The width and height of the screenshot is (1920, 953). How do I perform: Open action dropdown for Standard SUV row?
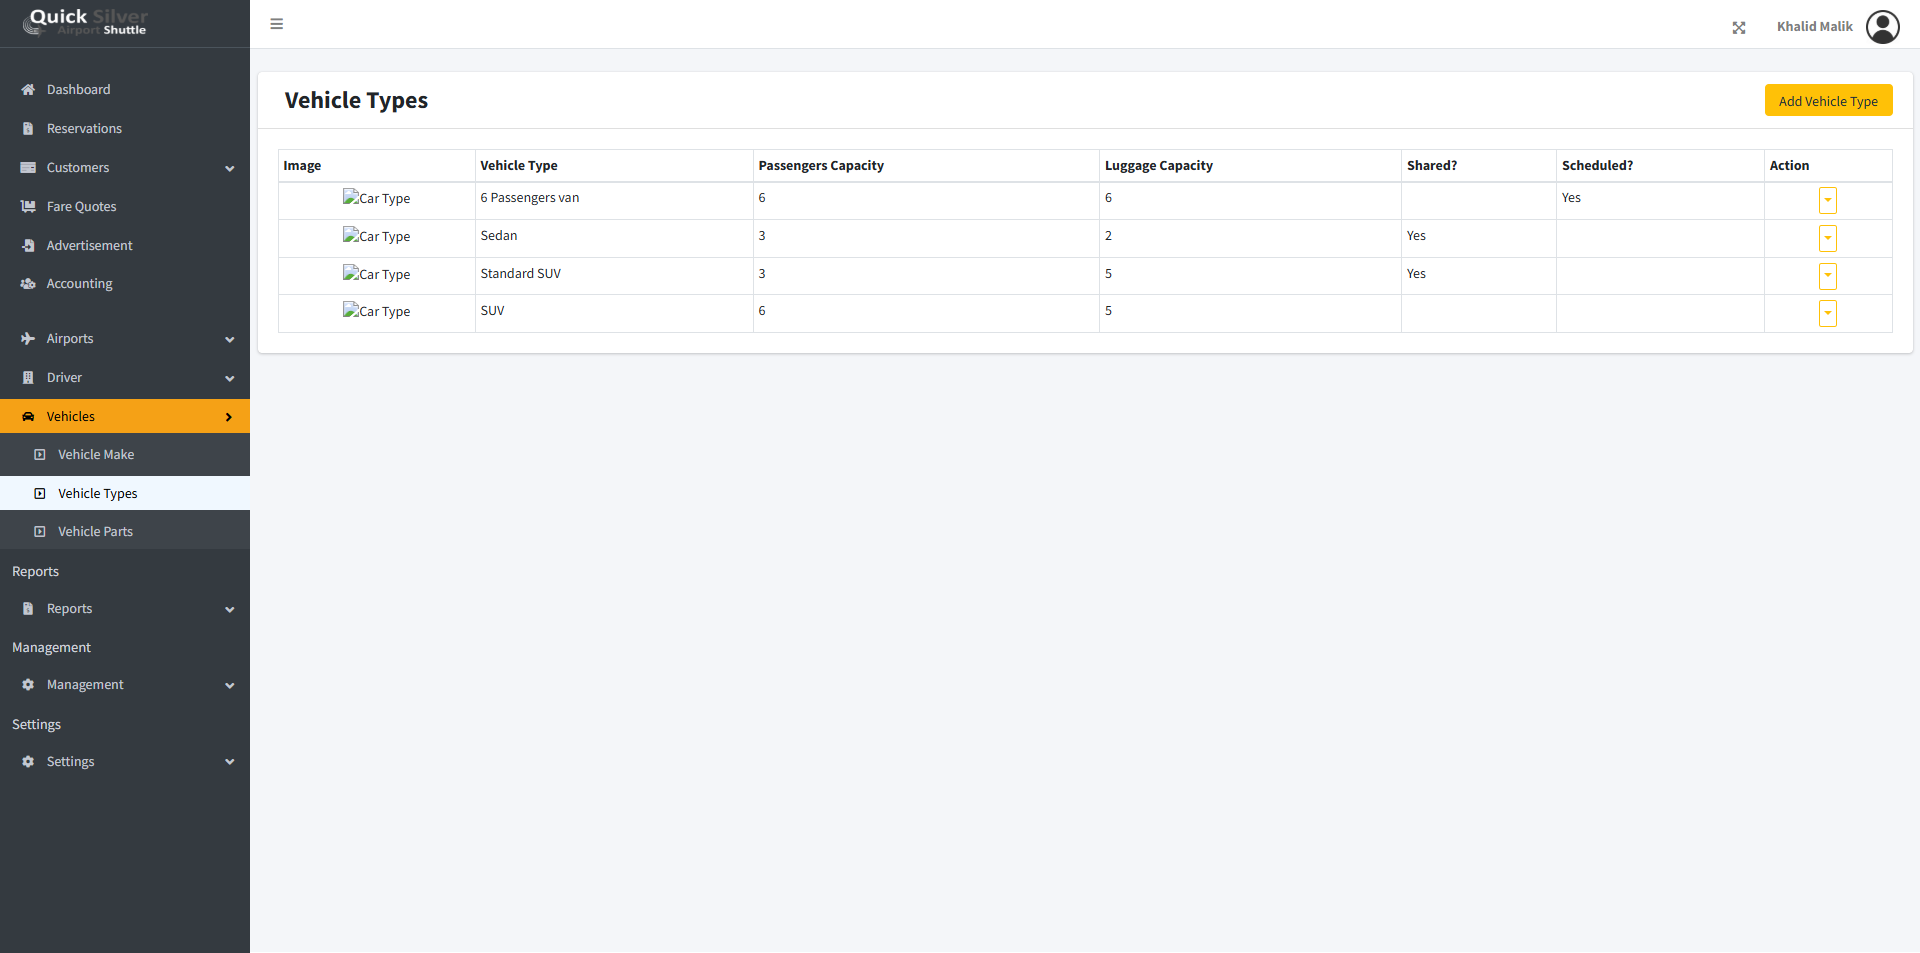tap(1827, 276)
